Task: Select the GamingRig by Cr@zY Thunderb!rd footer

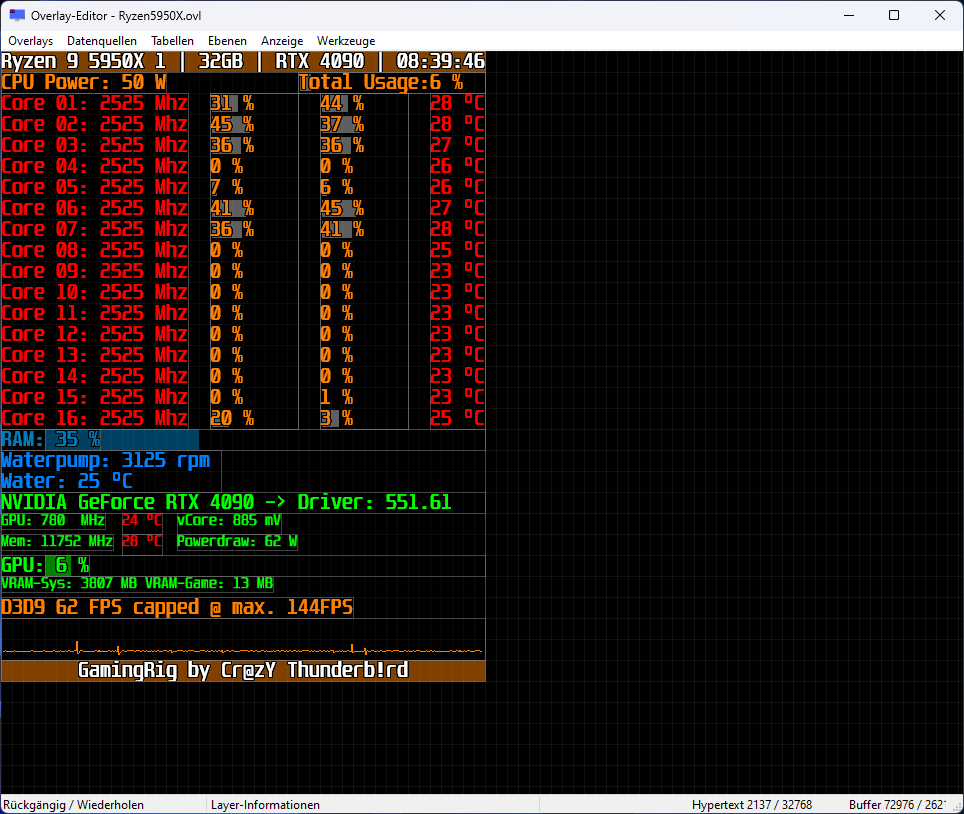Action: coord(243,671)
